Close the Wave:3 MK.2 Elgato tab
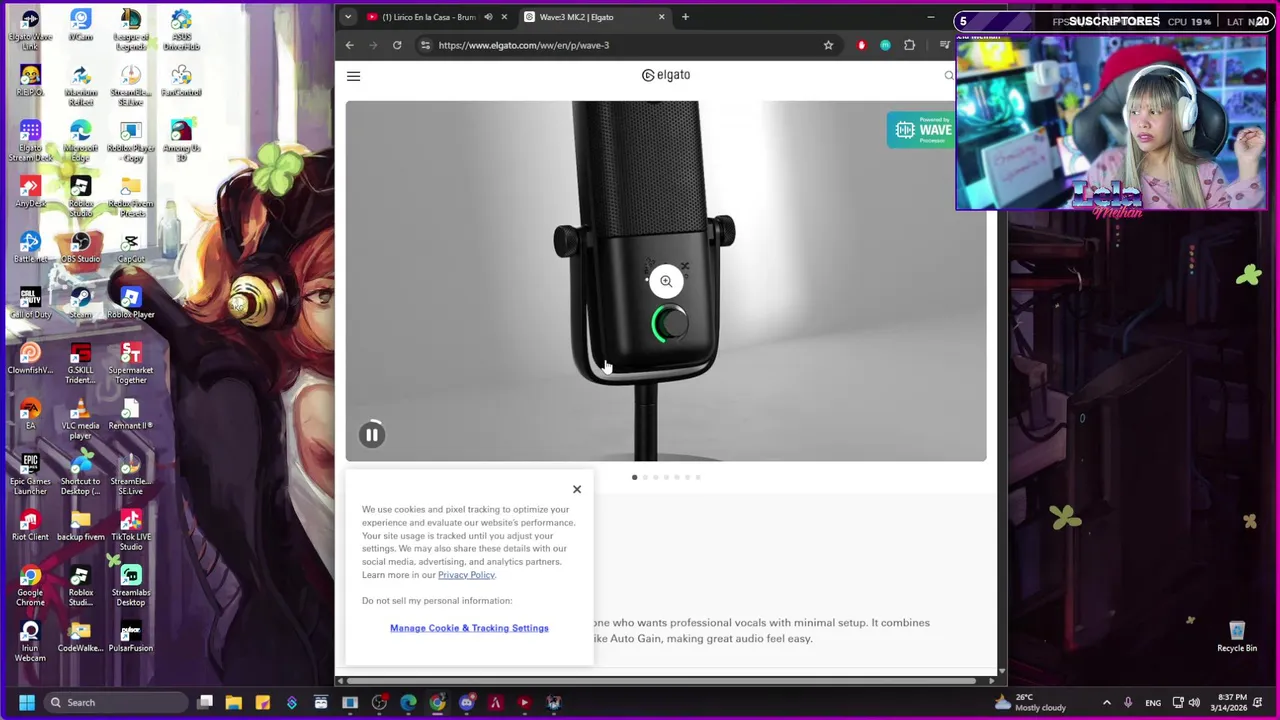 (661, 17)
